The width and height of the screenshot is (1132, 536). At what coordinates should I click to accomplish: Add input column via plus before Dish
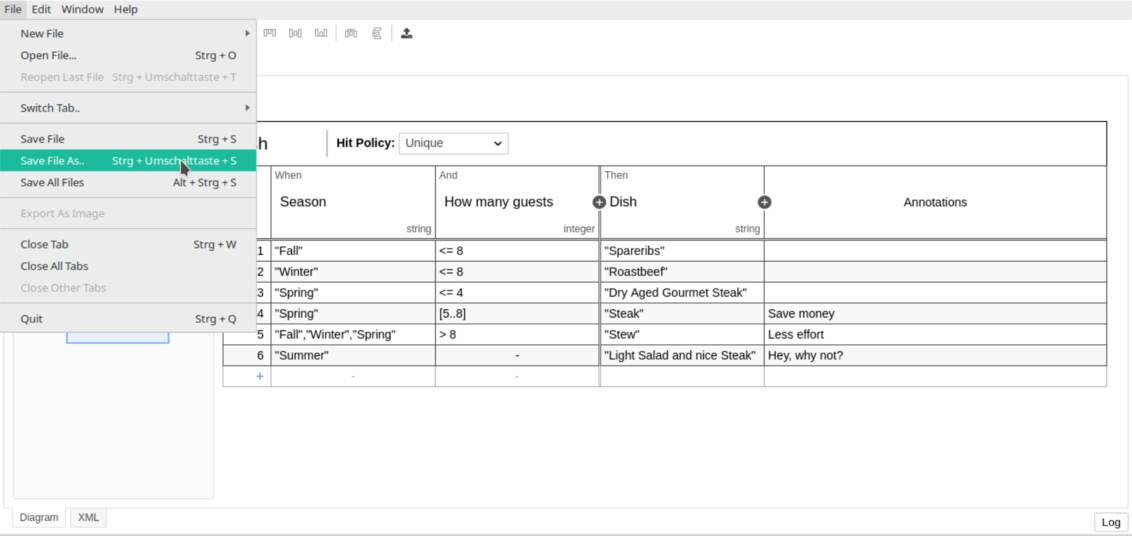click(599, 202)
